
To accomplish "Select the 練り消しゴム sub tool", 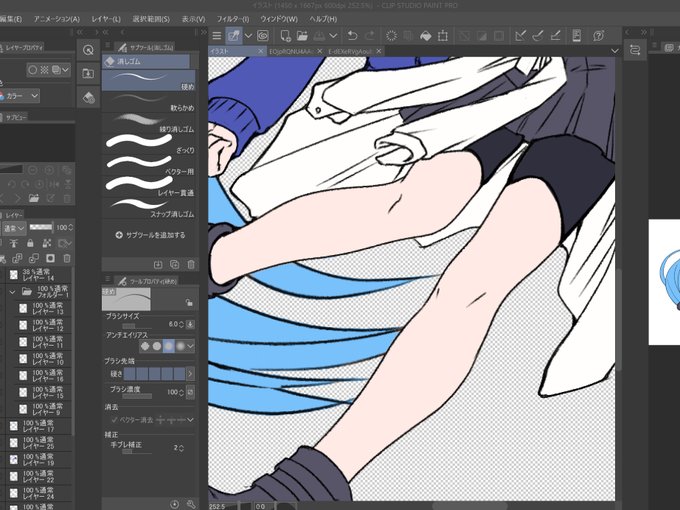I will pyautogui.click(x=148, y=124).
